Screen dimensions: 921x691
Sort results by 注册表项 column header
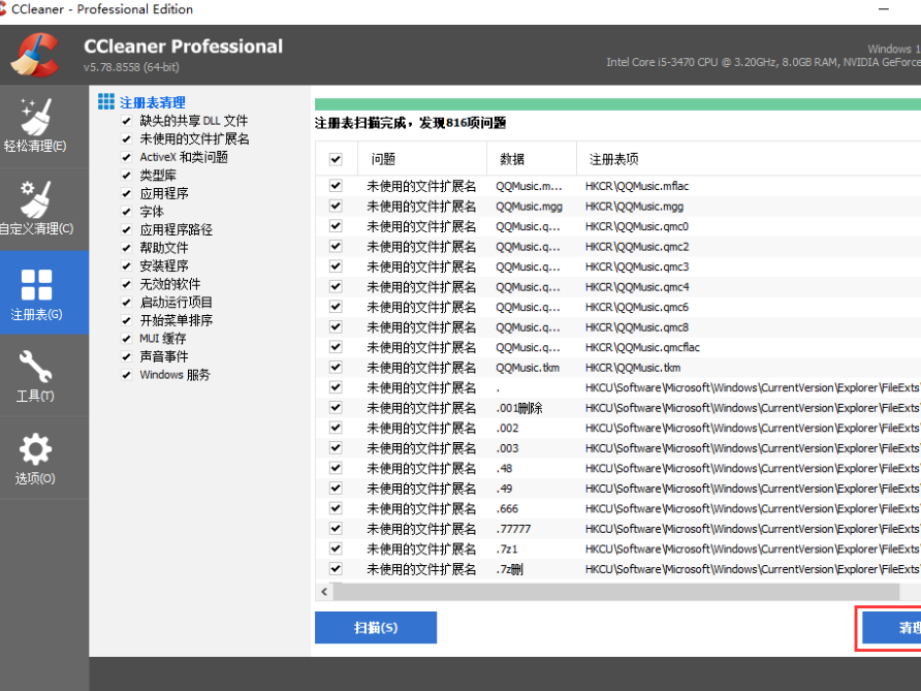coord(749,159)
